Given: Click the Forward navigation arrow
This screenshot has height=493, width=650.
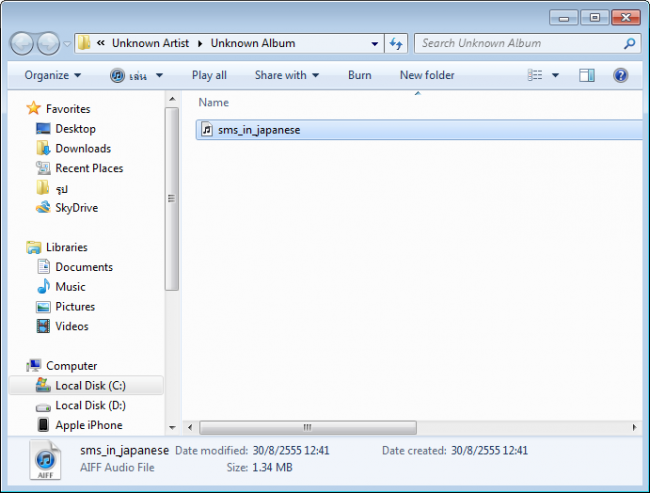Looking at the screenshot, I should pyautogui.click(x=49, y=43).
